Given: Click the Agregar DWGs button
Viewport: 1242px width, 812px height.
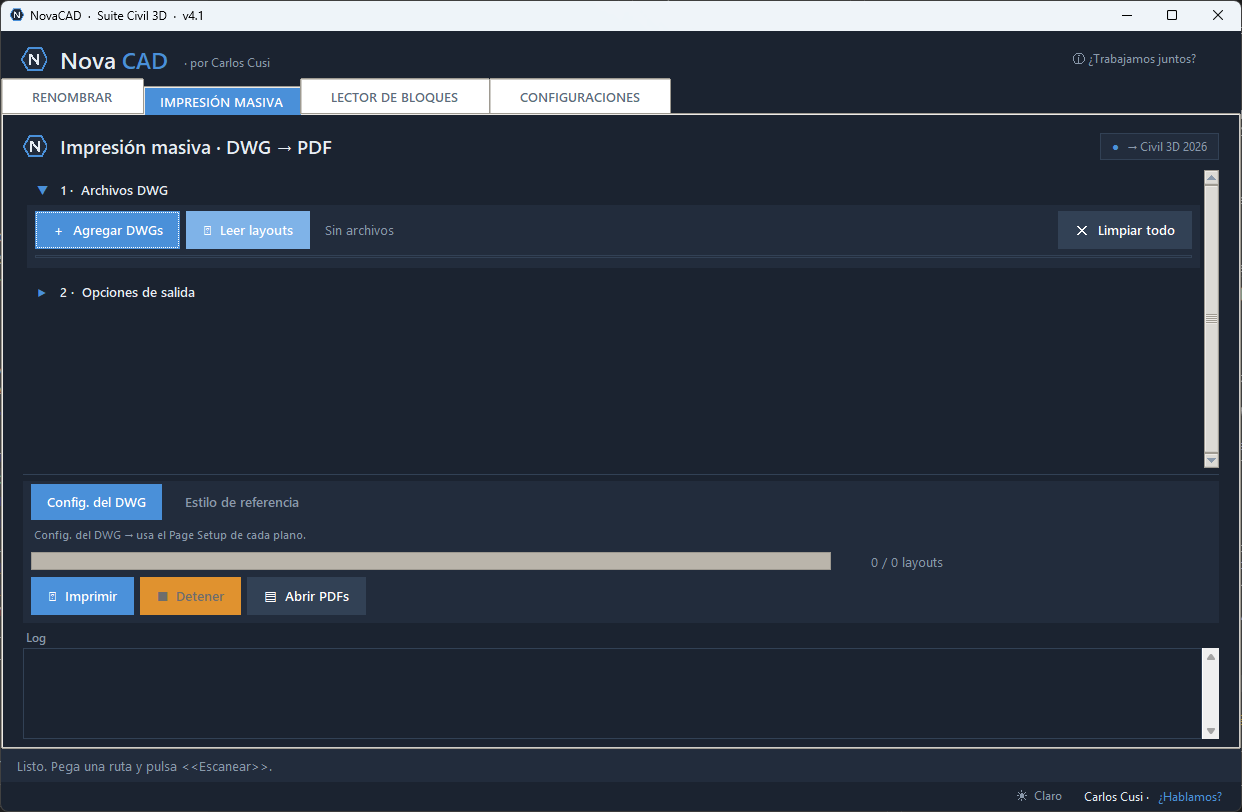Looking at the screenshot, I should [x=108, y=230].
